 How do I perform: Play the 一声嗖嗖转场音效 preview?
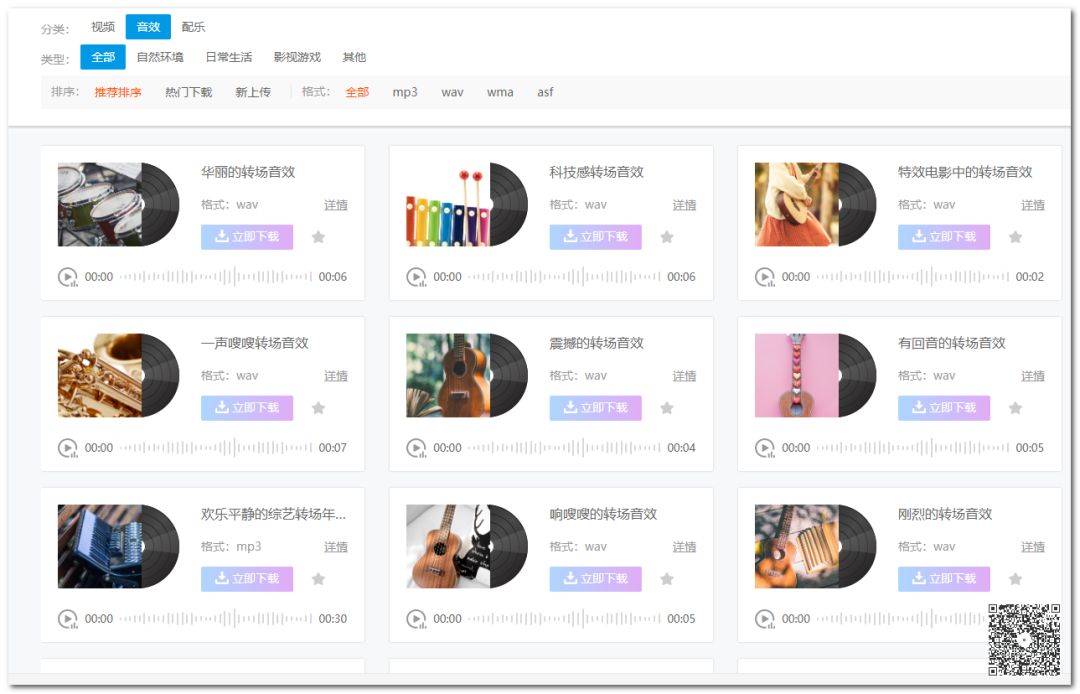[68, 448]
